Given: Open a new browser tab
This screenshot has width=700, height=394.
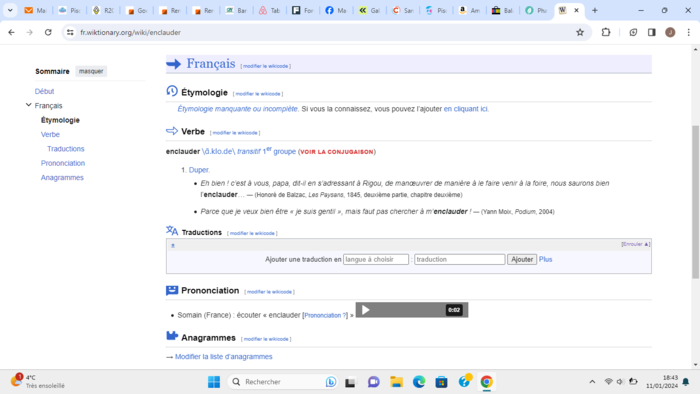Looking at the screenshot, I should (595, 10).
